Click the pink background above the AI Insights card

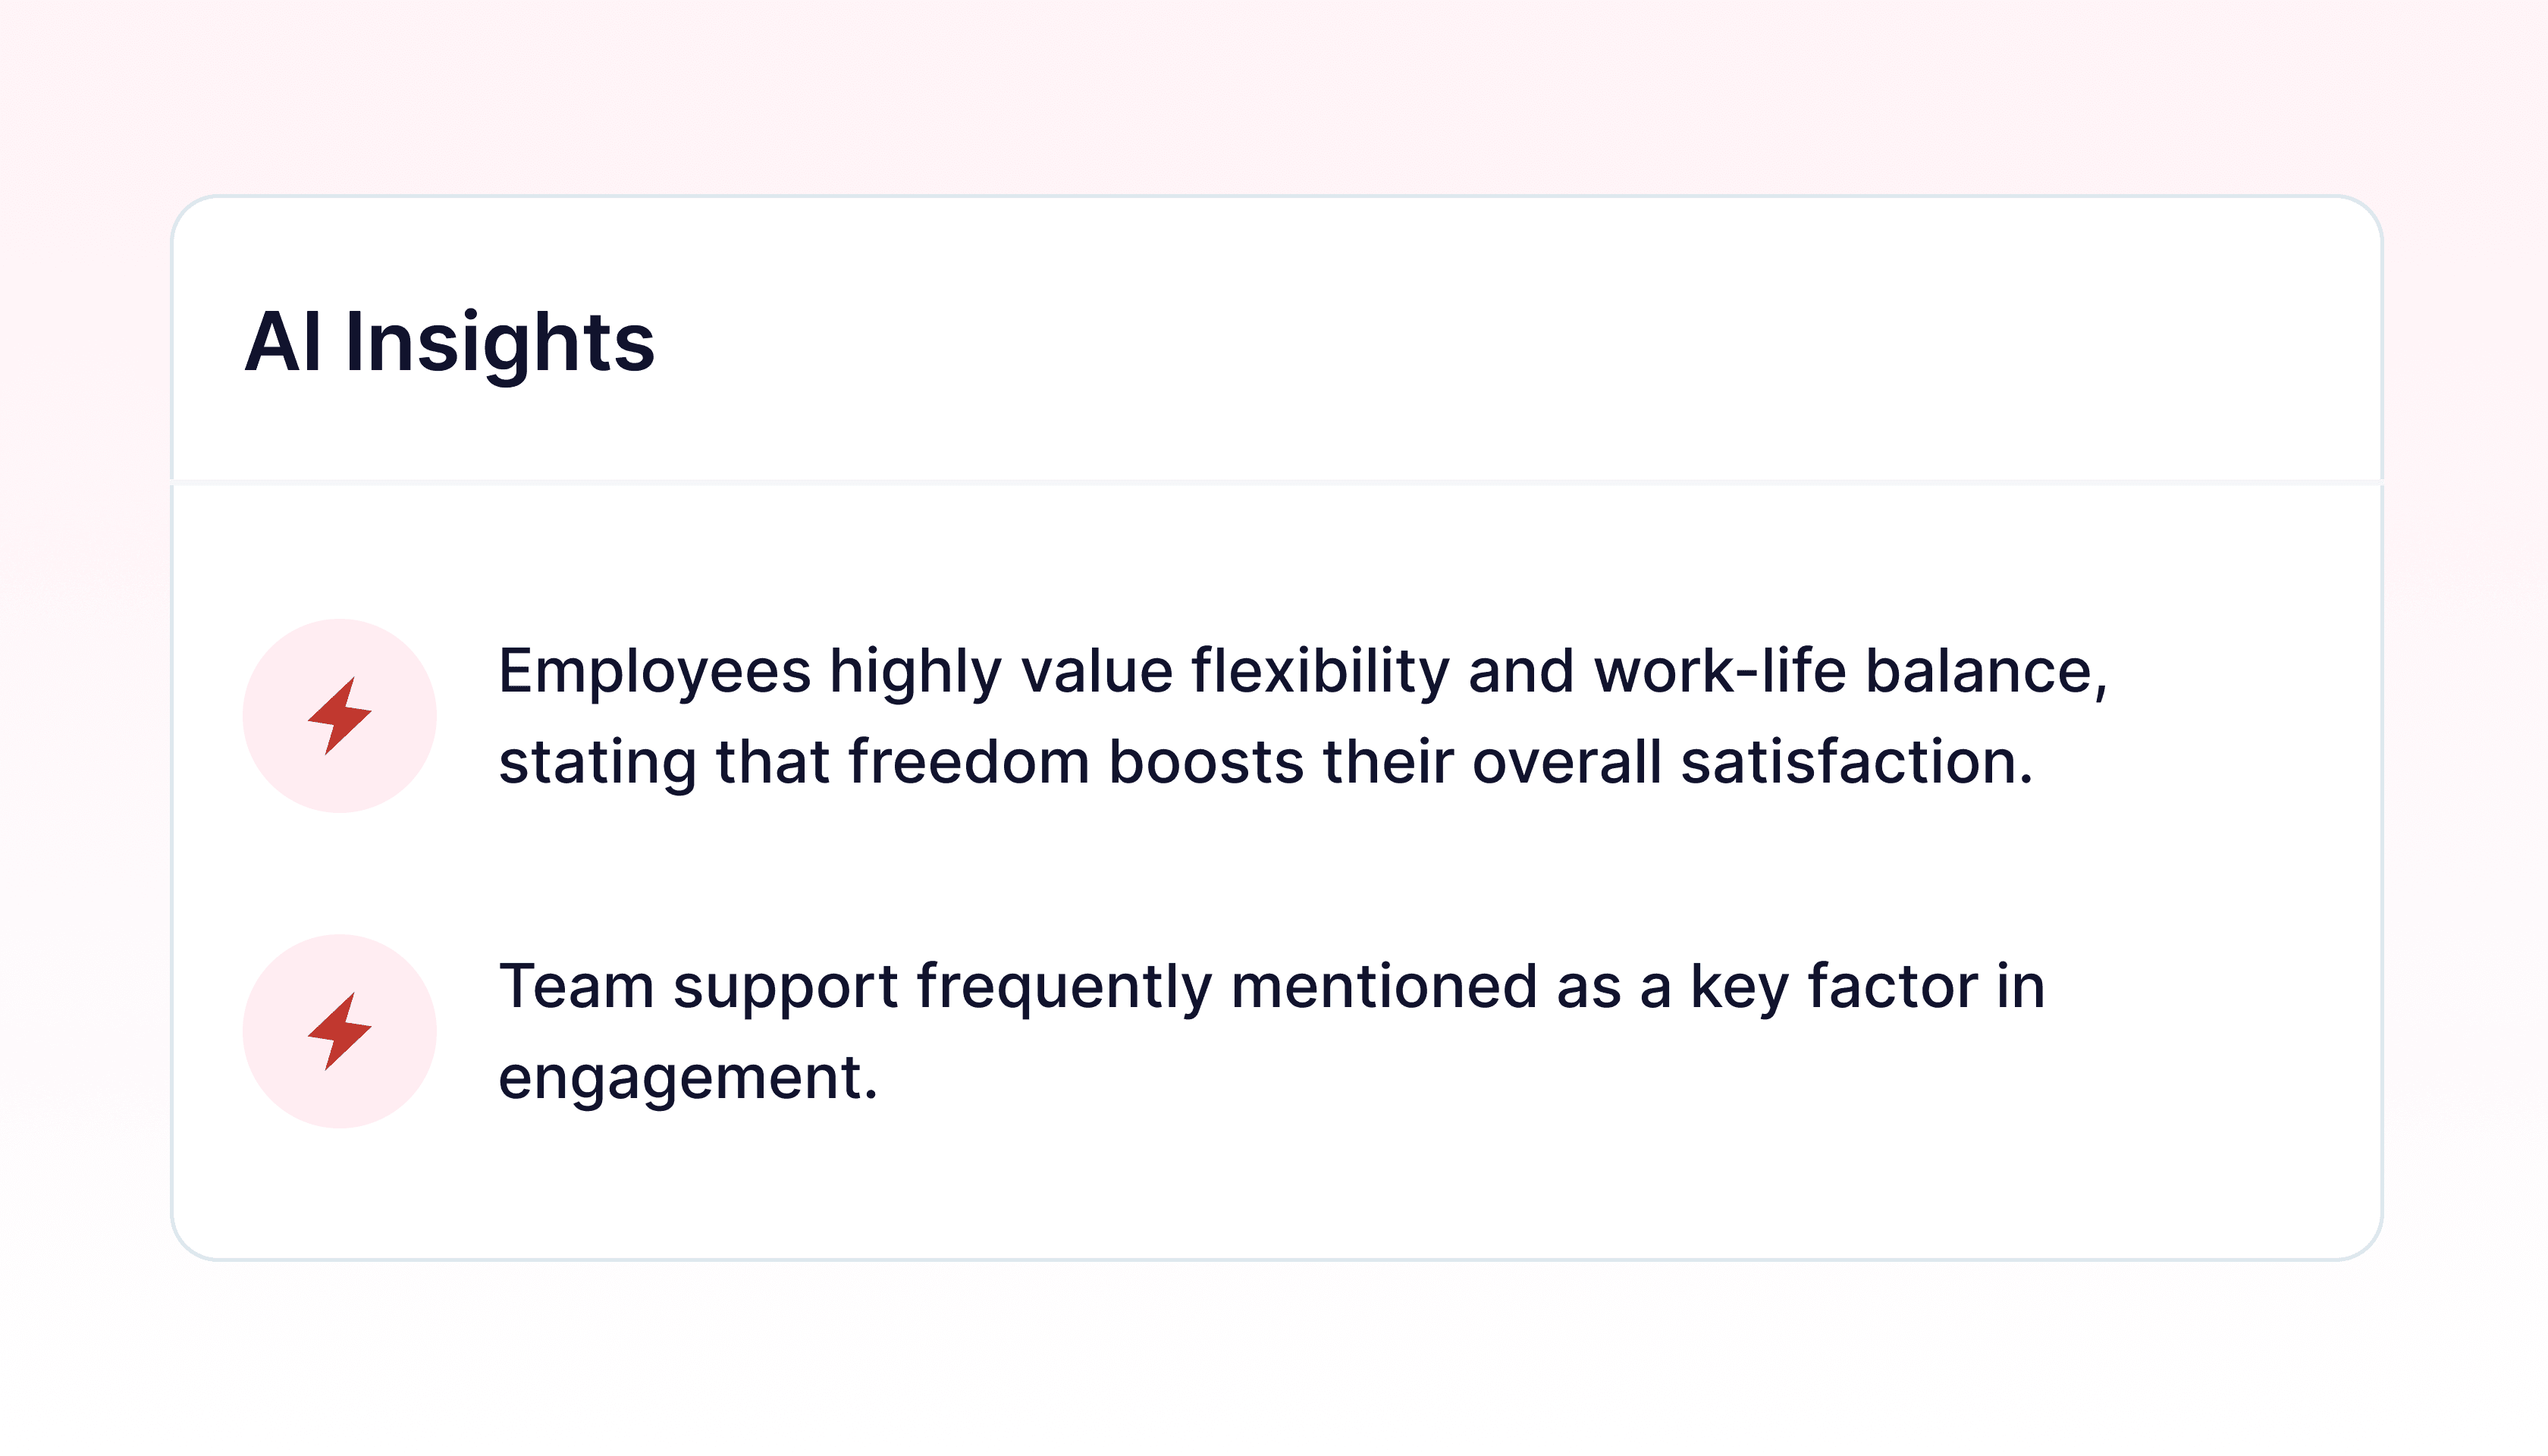[x=1274, y=95]
